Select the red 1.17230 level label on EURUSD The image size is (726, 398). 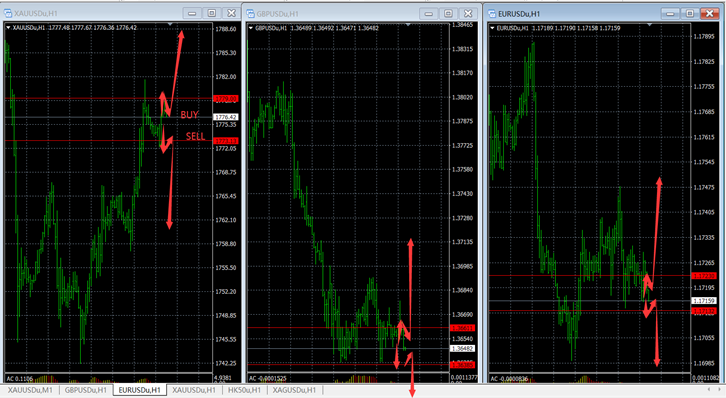(x=704, y=276)
